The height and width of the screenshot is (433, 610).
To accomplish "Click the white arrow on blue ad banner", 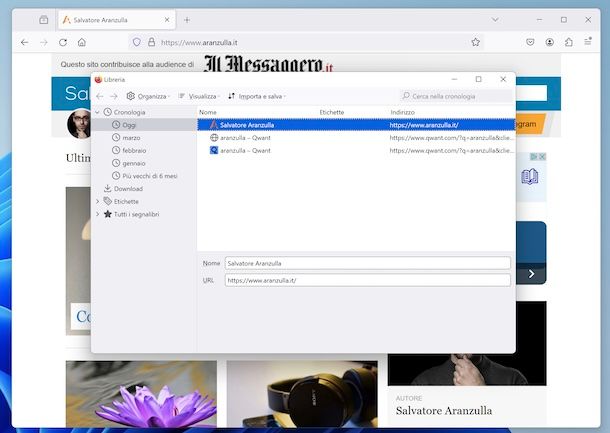I will click(x=531, y=274).
